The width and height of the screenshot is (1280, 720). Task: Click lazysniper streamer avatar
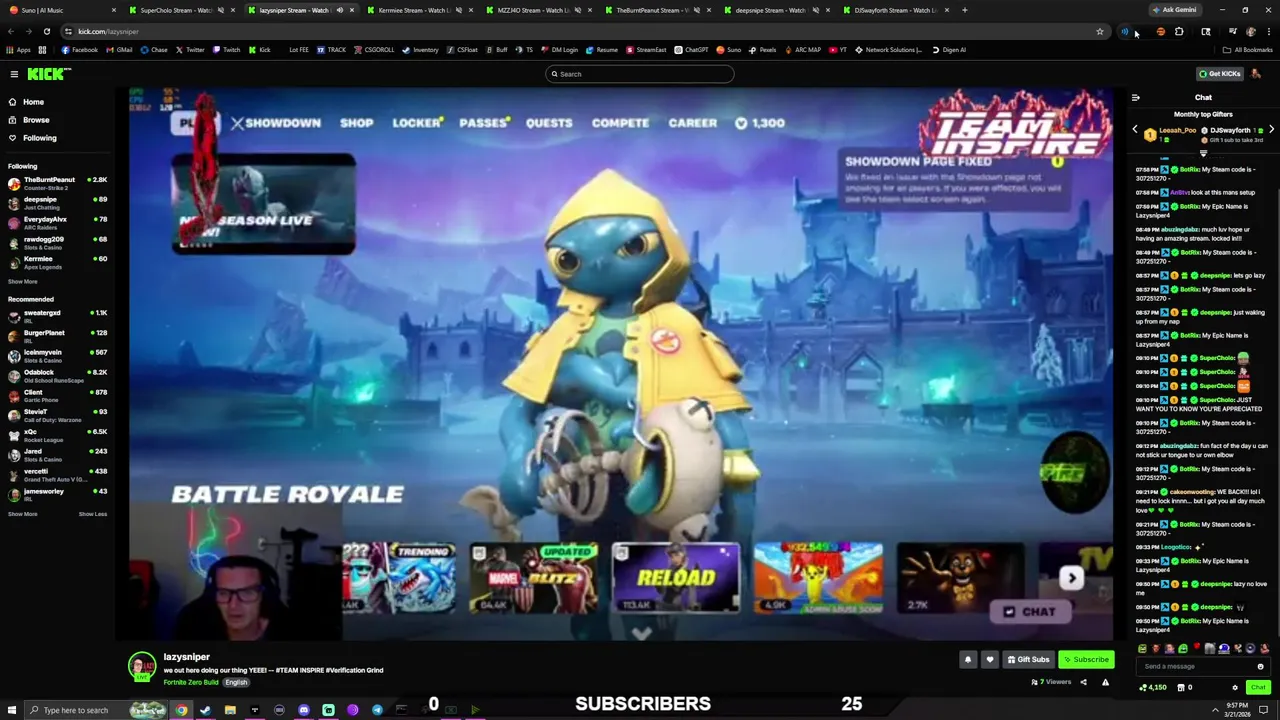point(142,666)
